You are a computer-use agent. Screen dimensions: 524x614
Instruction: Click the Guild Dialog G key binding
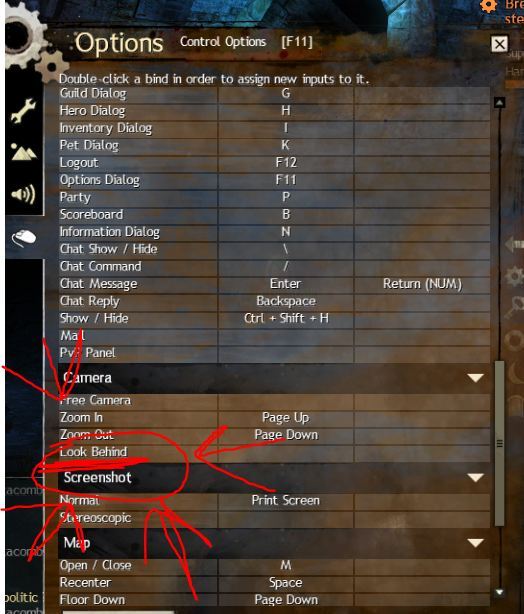tap(286, 94)
